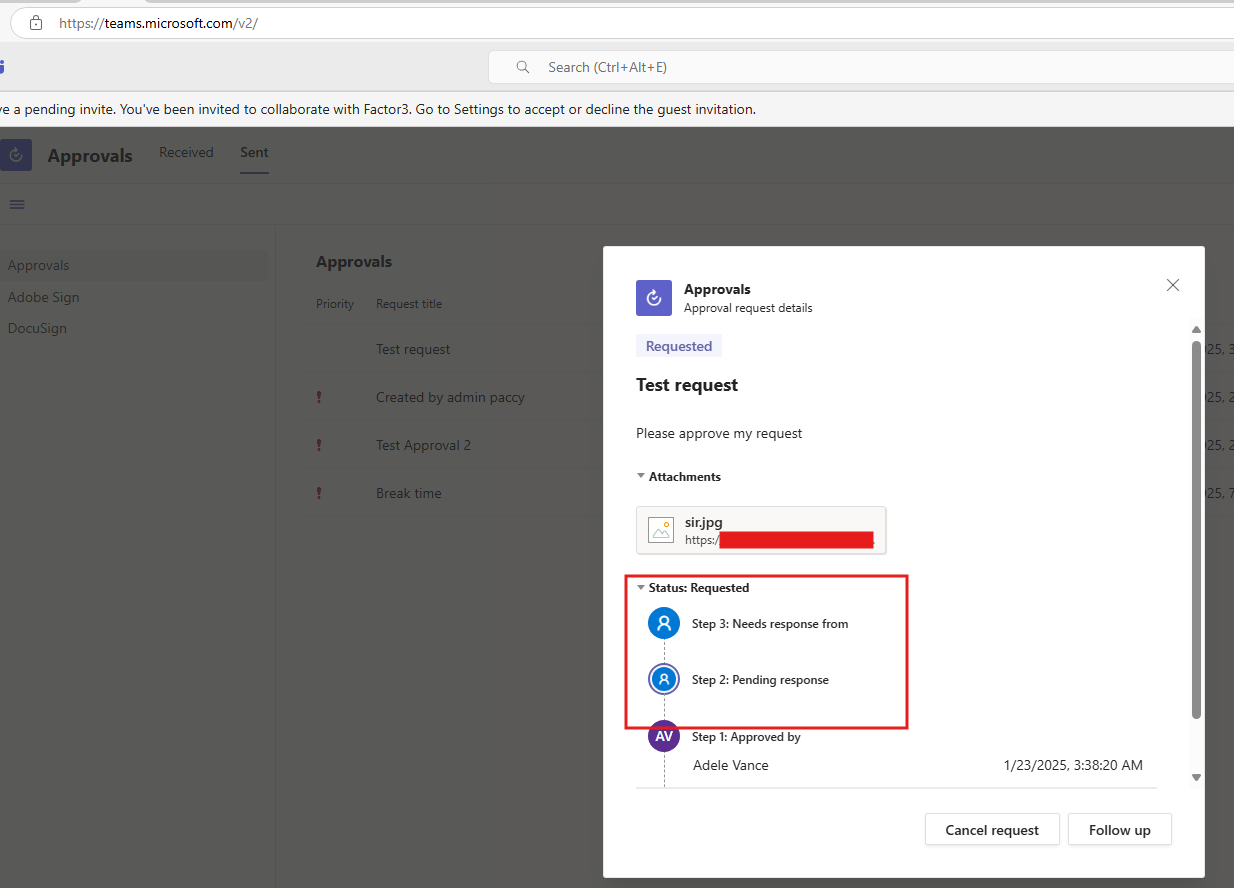Collapse the Attachments section
This screenshot has width=1234, height=888.
pyautogui.click(x=641, y=477)
